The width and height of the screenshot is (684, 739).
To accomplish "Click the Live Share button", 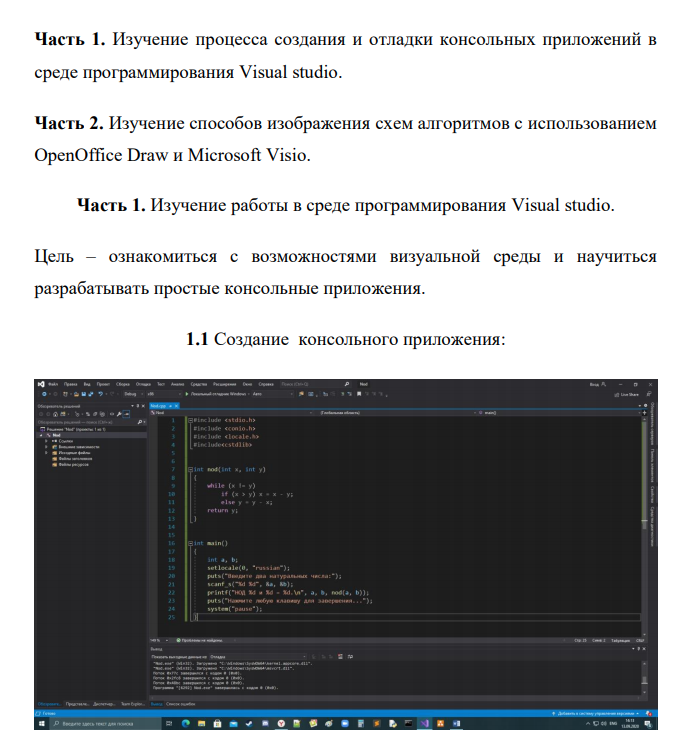I will (x=626, y=394).
